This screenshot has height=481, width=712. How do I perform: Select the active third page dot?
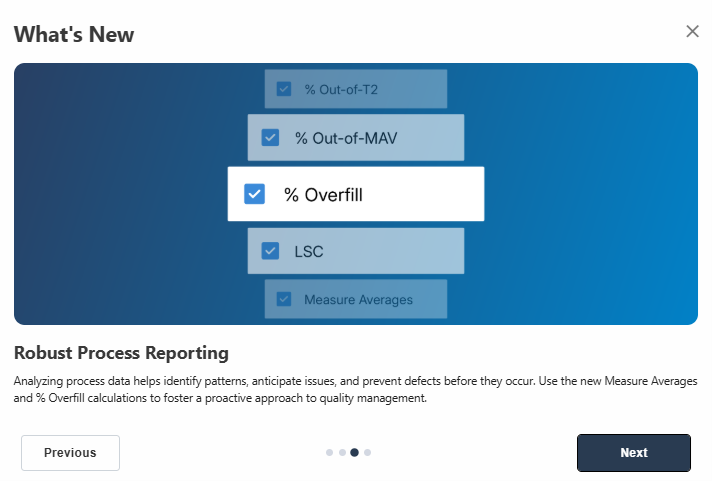[x=355, y=453]
